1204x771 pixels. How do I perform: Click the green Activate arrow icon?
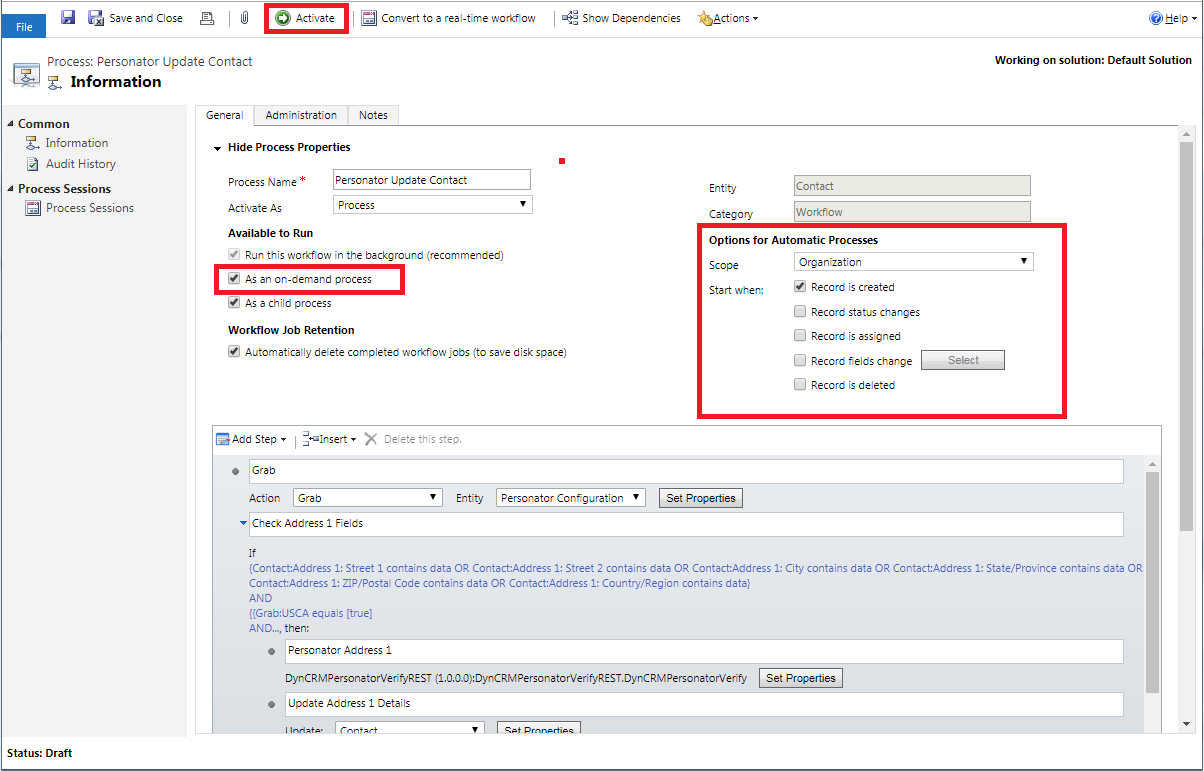(x=283, y=18)
